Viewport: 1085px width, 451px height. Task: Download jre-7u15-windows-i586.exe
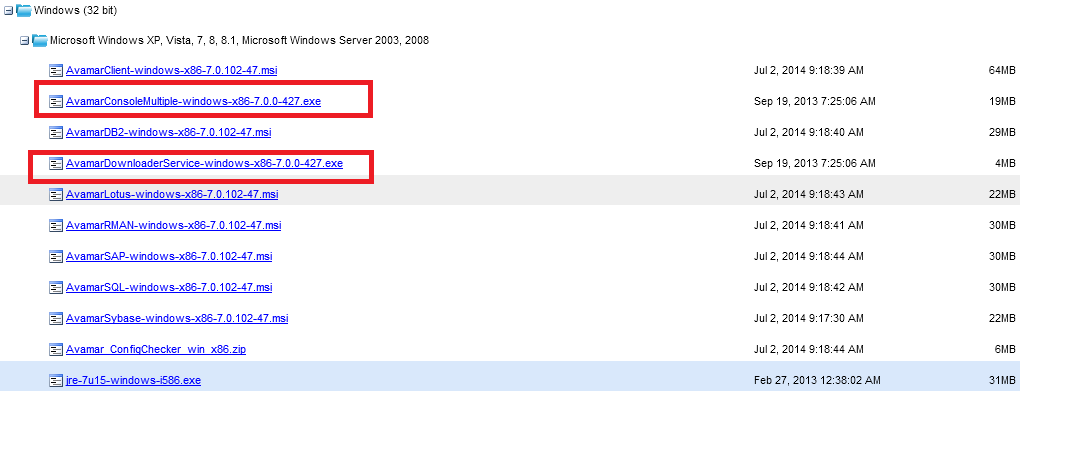point(133,381)
